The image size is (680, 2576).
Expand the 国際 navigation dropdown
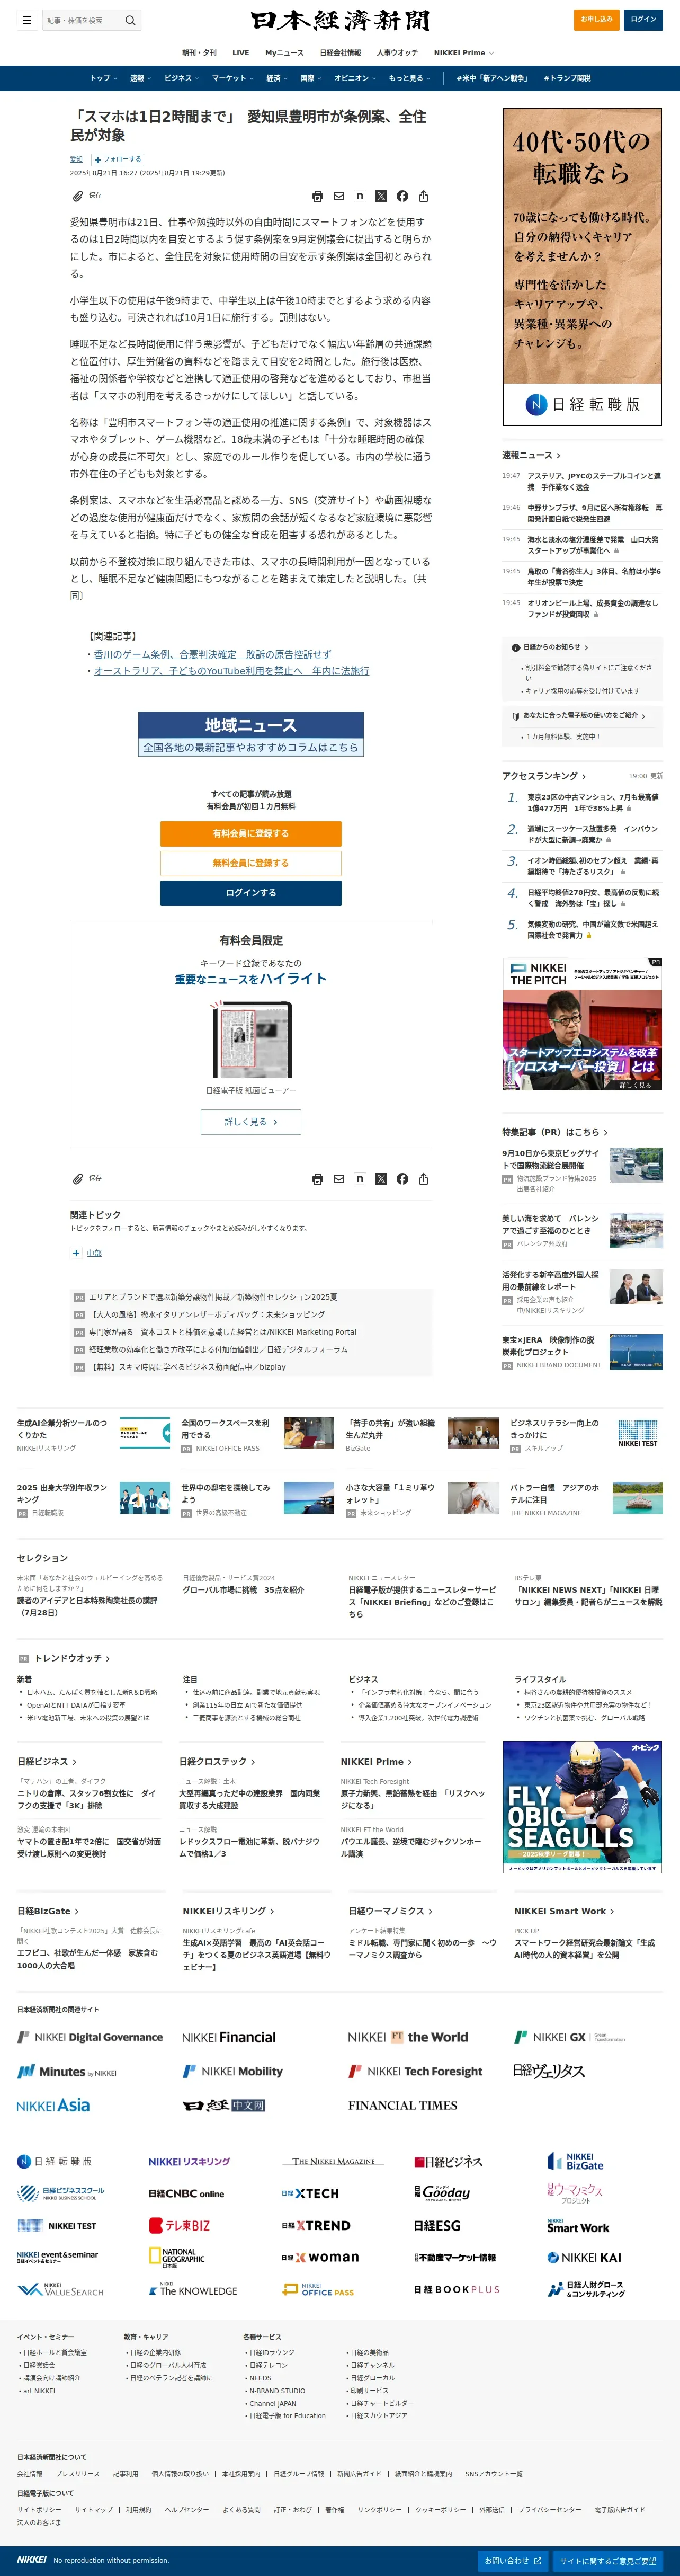pyautogui.click(x=311, y=78)
